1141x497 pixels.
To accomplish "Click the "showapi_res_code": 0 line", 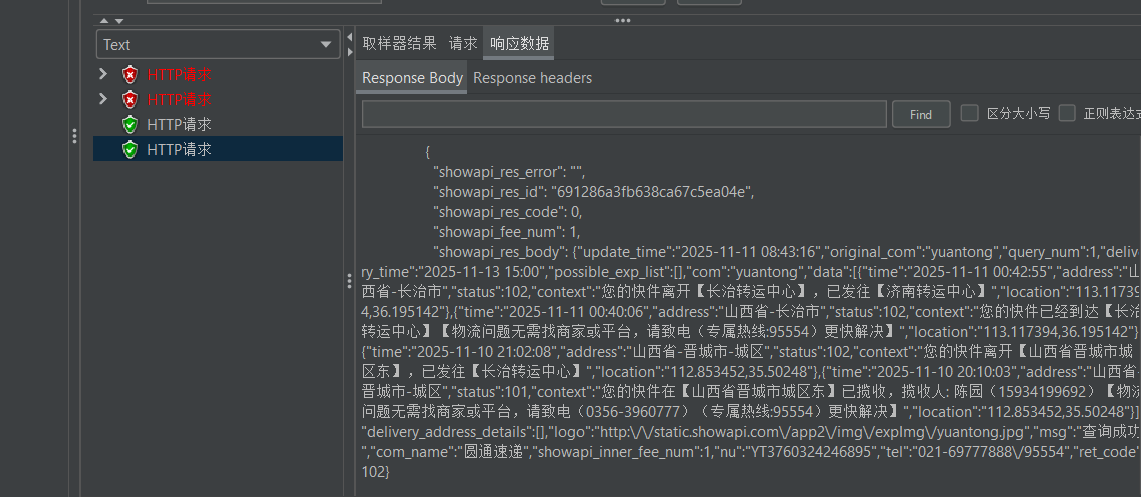I will pos(507,212).
